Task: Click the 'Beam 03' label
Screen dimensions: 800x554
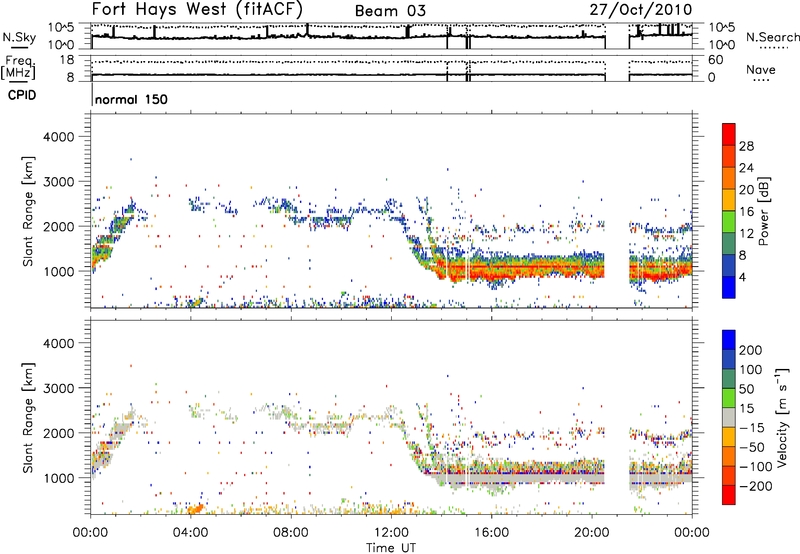Action: [x=390, y=11]
